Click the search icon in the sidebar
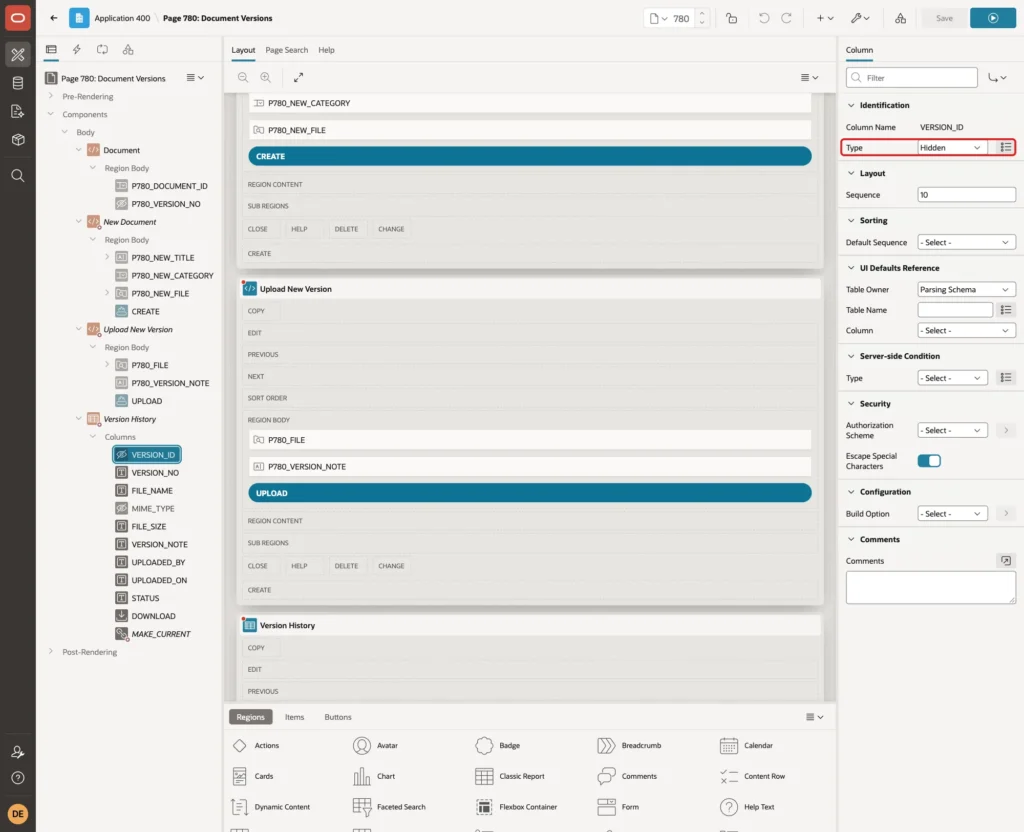Image resolution: width=1024 pixels, height=832 pixels. pos(18,176)
